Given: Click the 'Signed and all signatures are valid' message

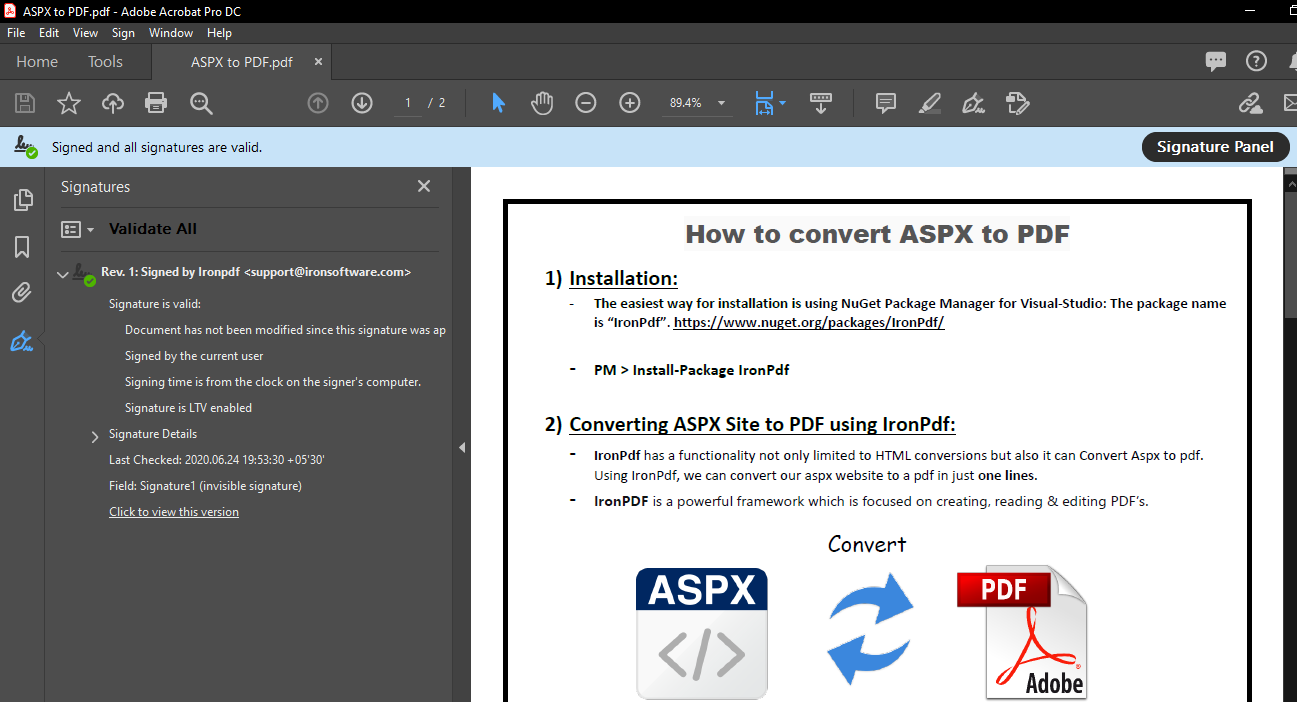Looking at the screenshot, I should 157,147.
